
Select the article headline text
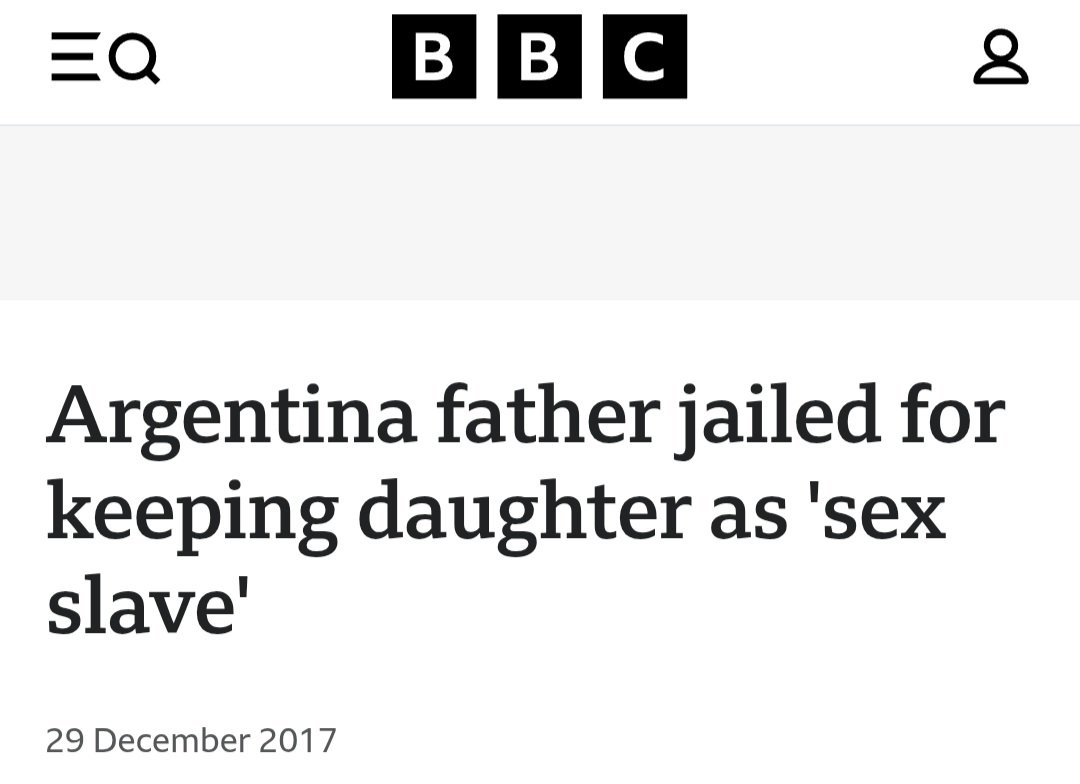coord(526,510)
